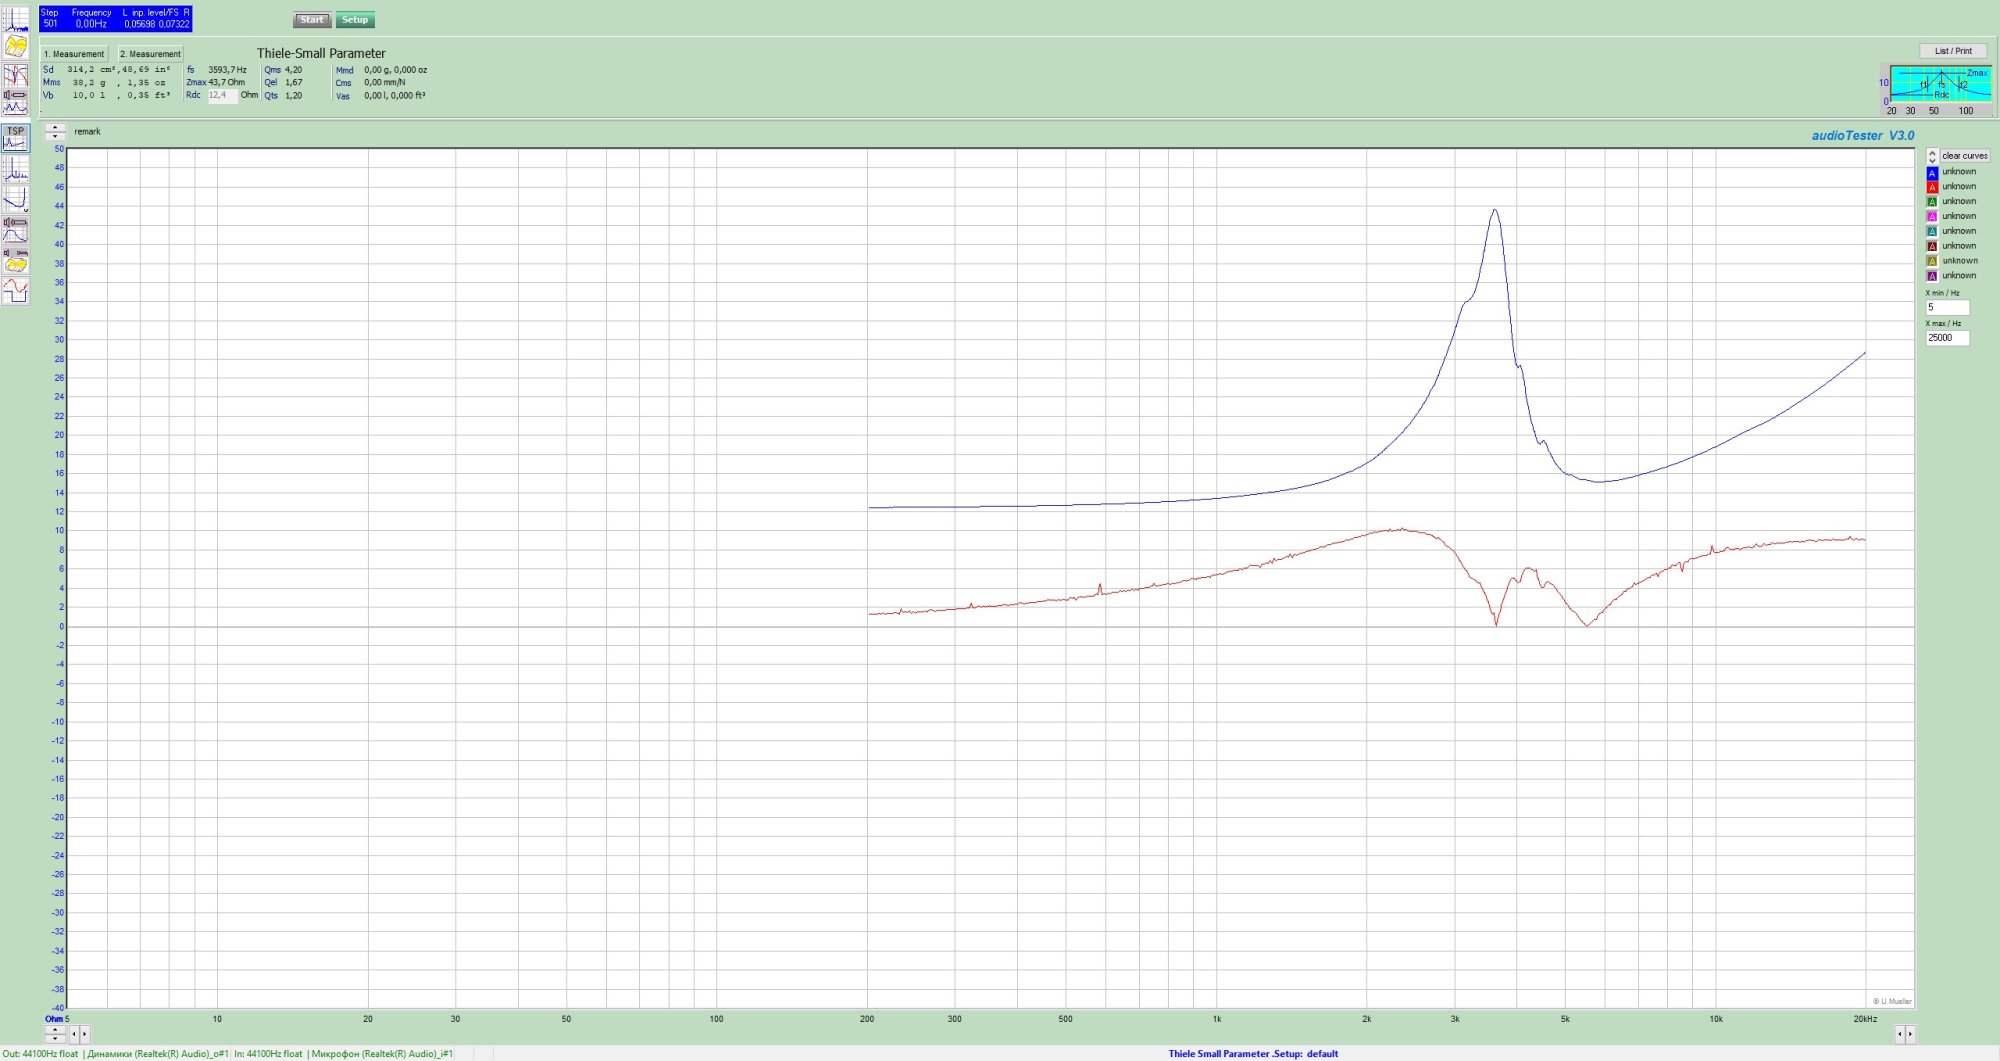Select the green A curve slot

pos(1932,202)
